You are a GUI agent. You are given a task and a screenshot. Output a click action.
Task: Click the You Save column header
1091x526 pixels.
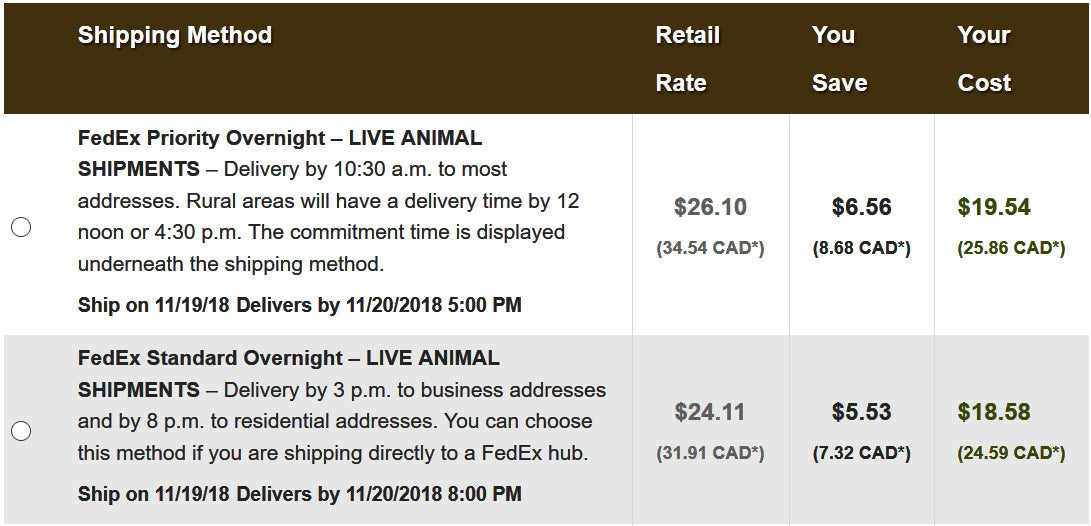(838, 58)
